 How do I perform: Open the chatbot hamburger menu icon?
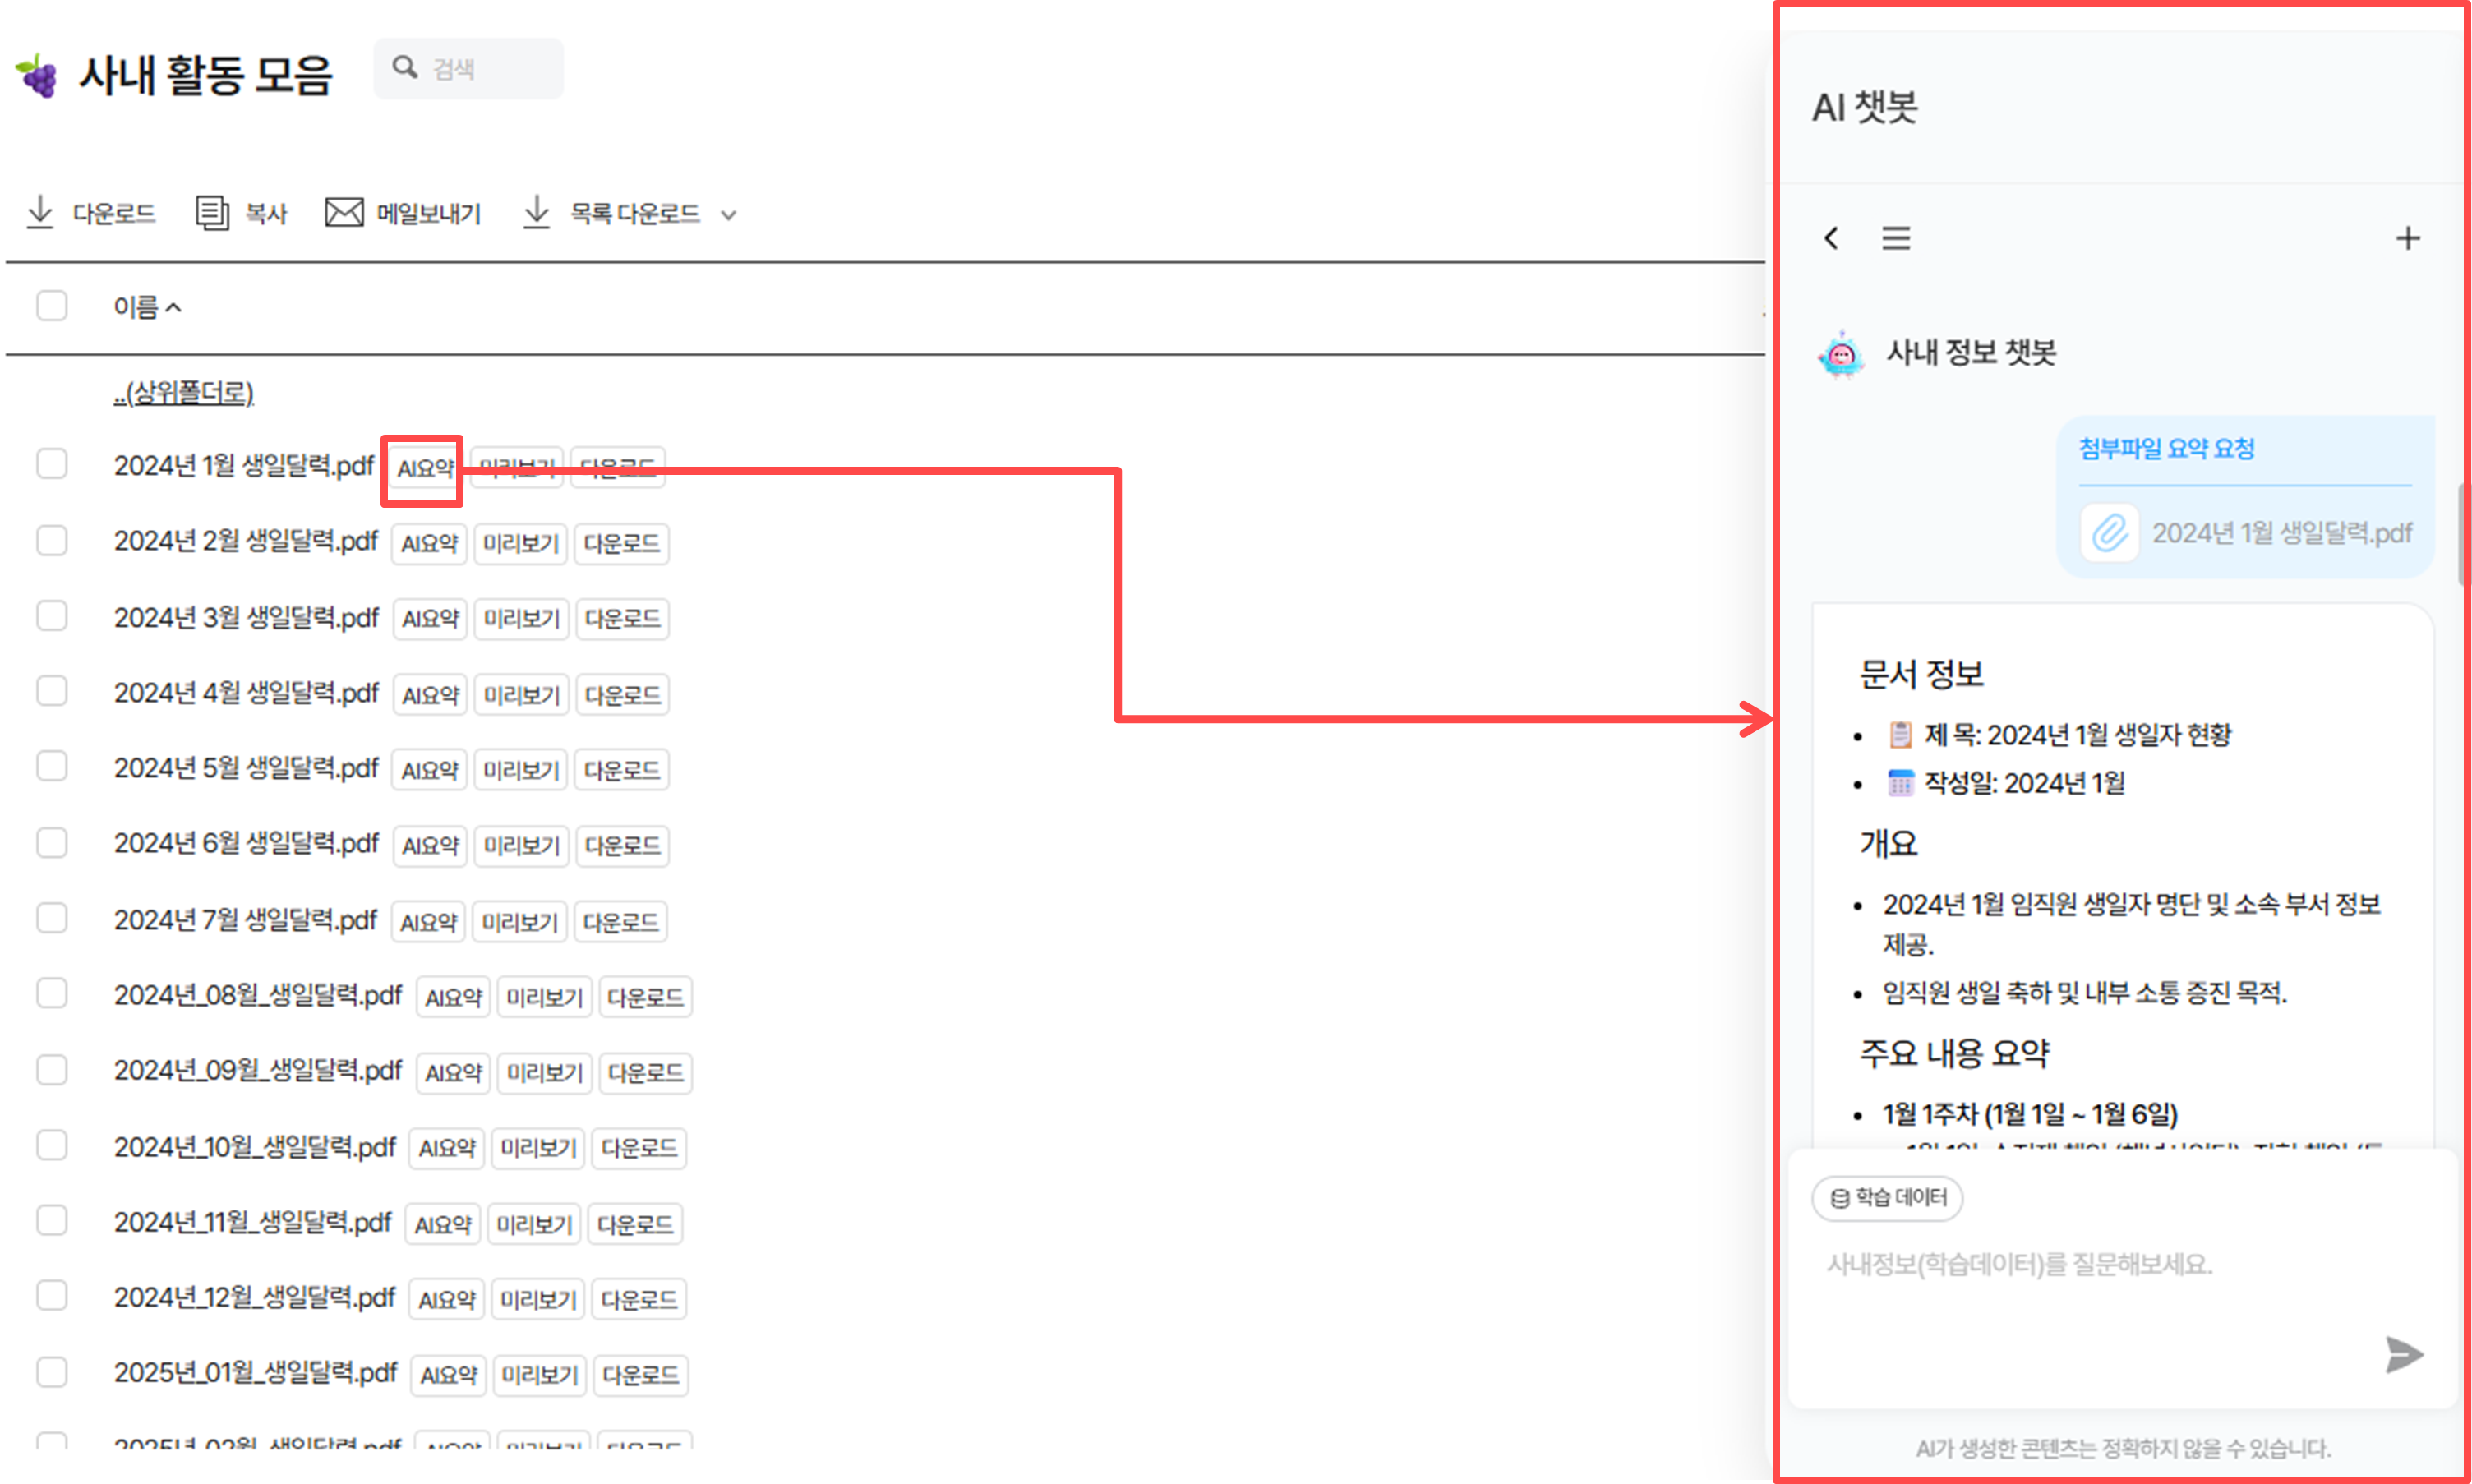(x=1896, y=238)
